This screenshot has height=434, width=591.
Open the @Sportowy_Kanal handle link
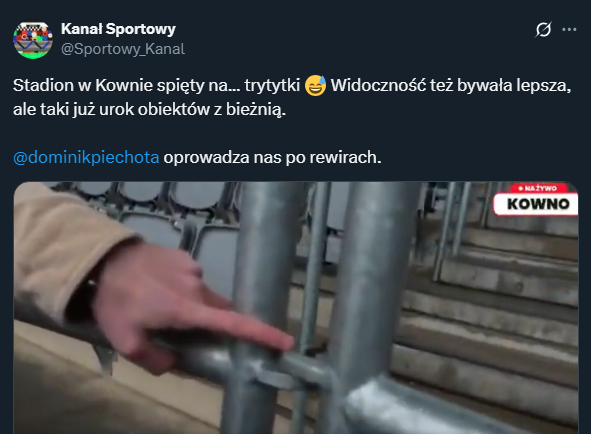123,49
